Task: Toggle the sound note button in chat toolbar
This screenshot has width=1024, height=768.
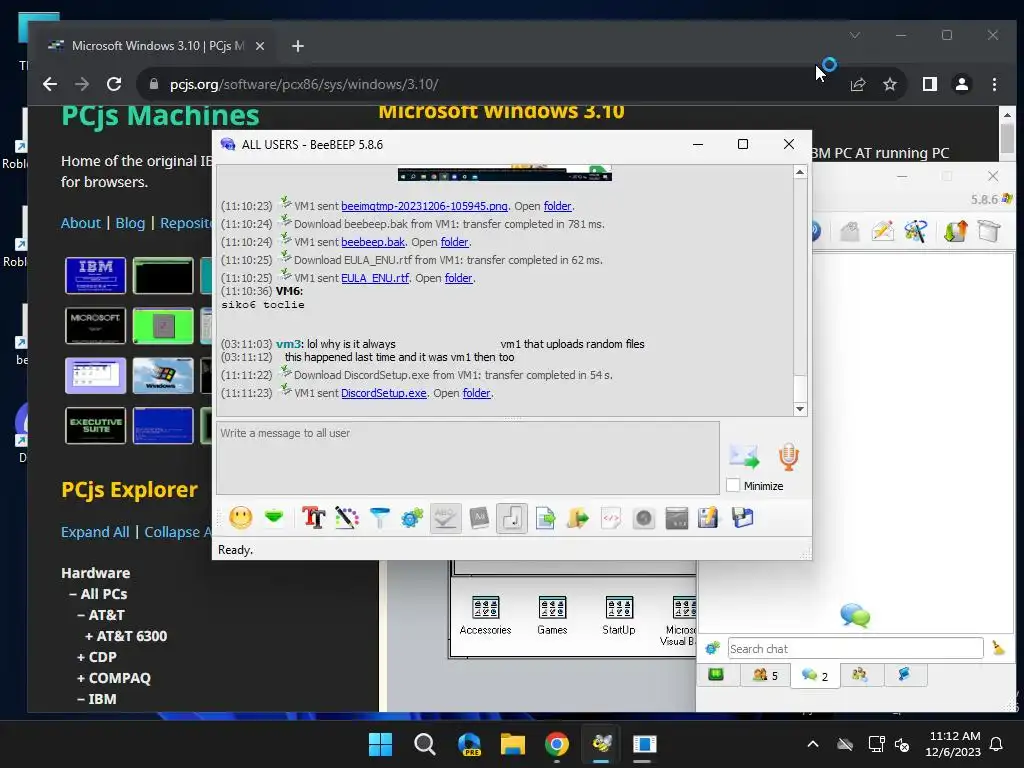Action: [x=512, y=519]
